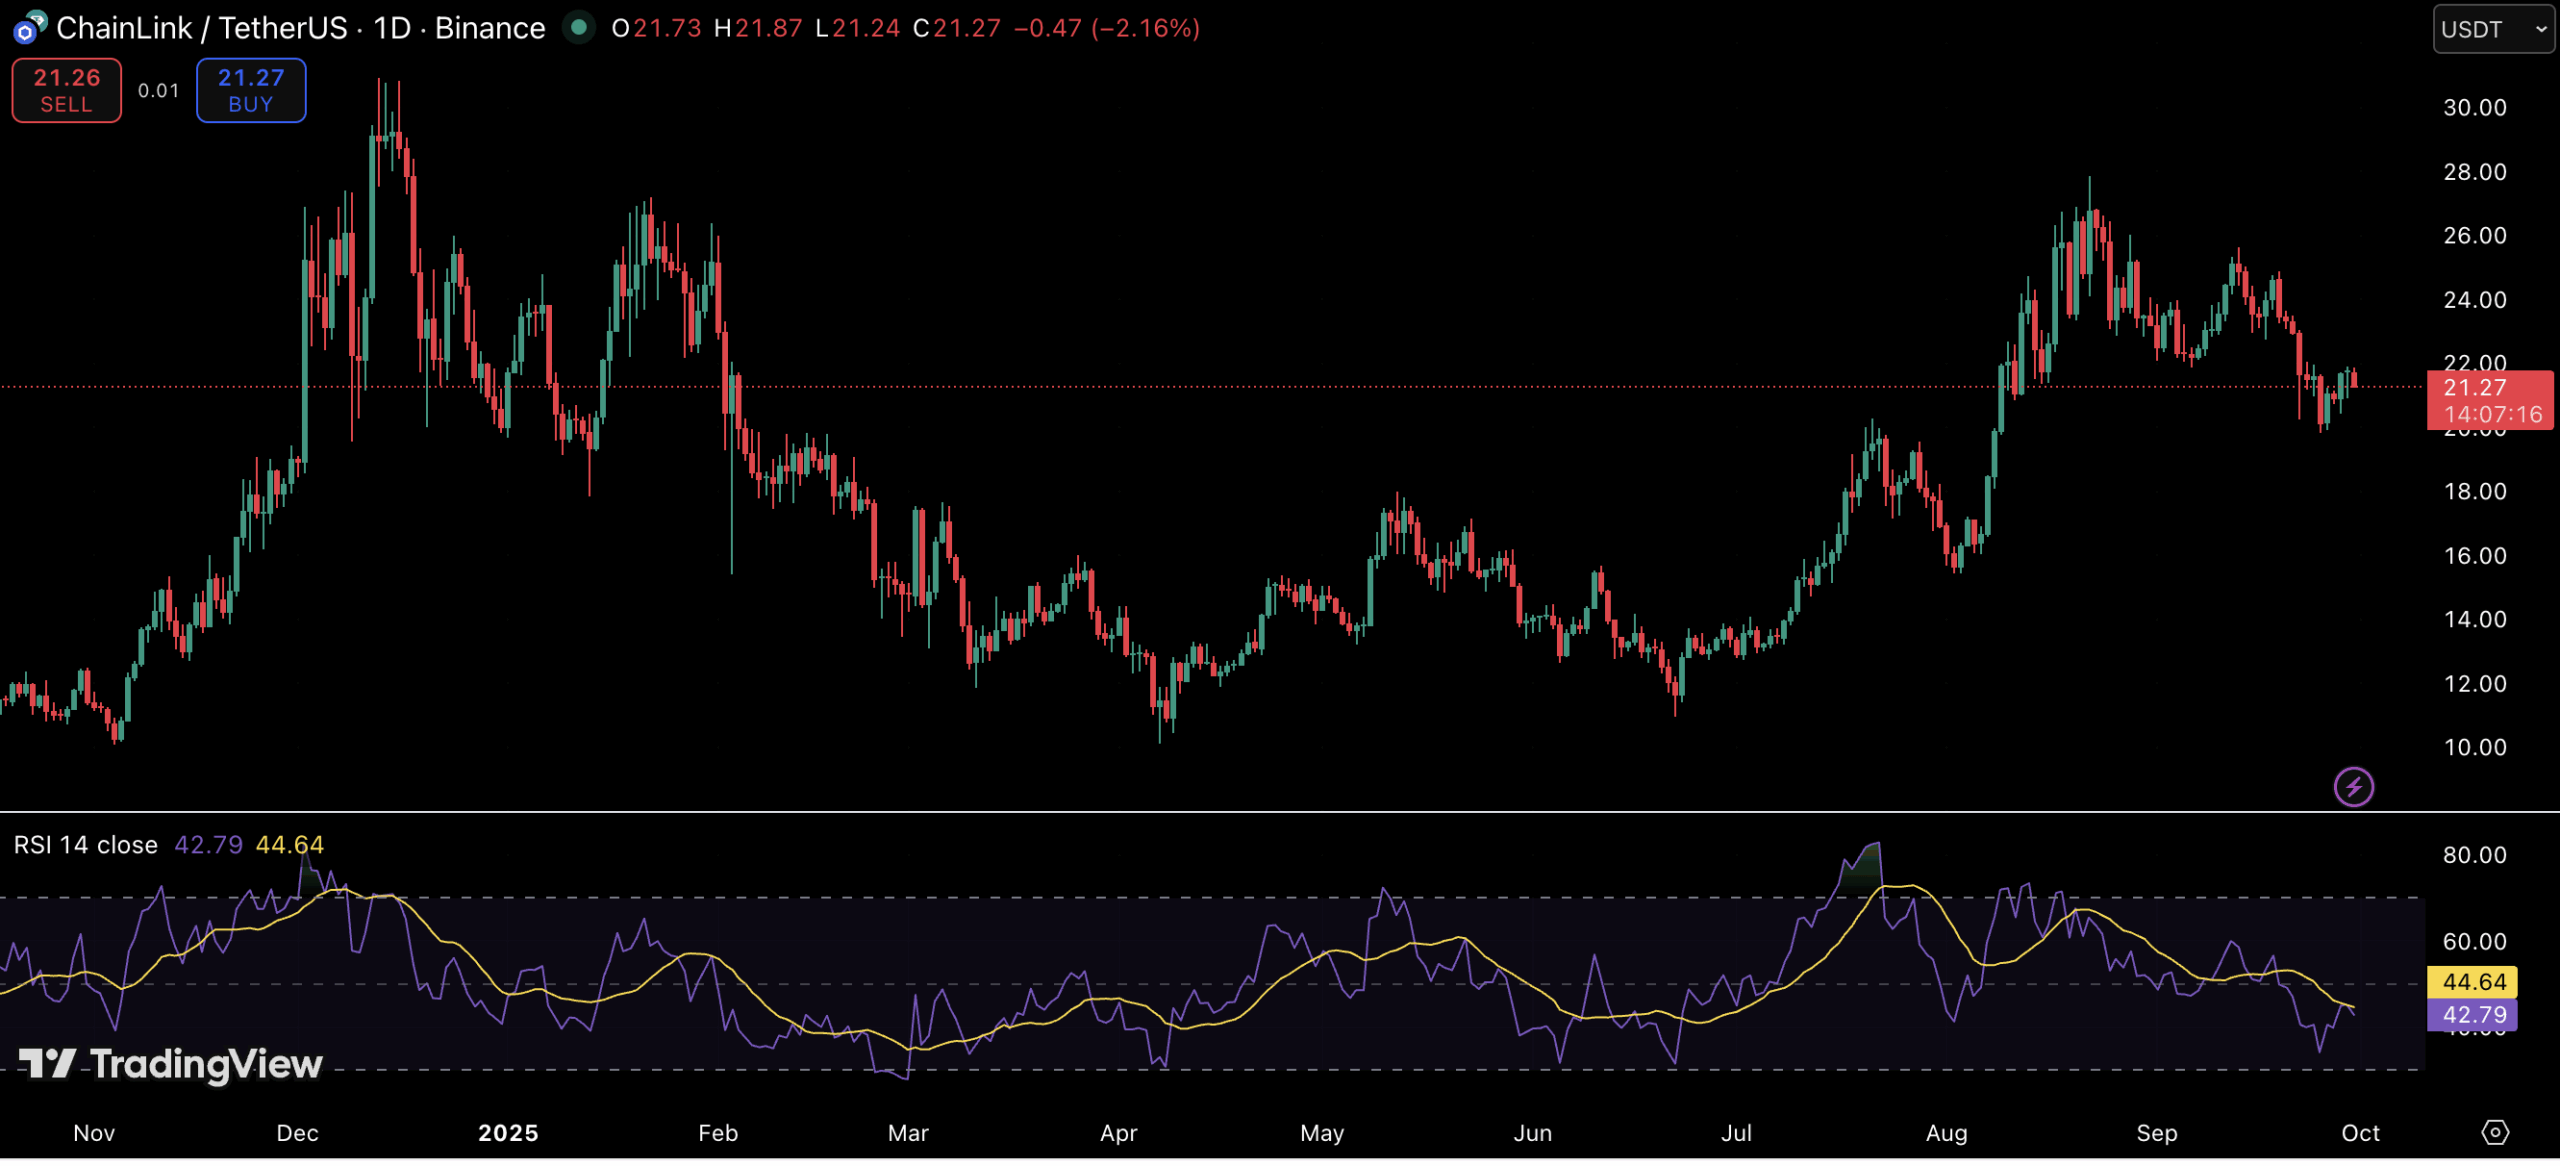Screen dimensions: 2560x1166
Task: Click the 2025 label on time axis
Action: (x=508, y=1133)
